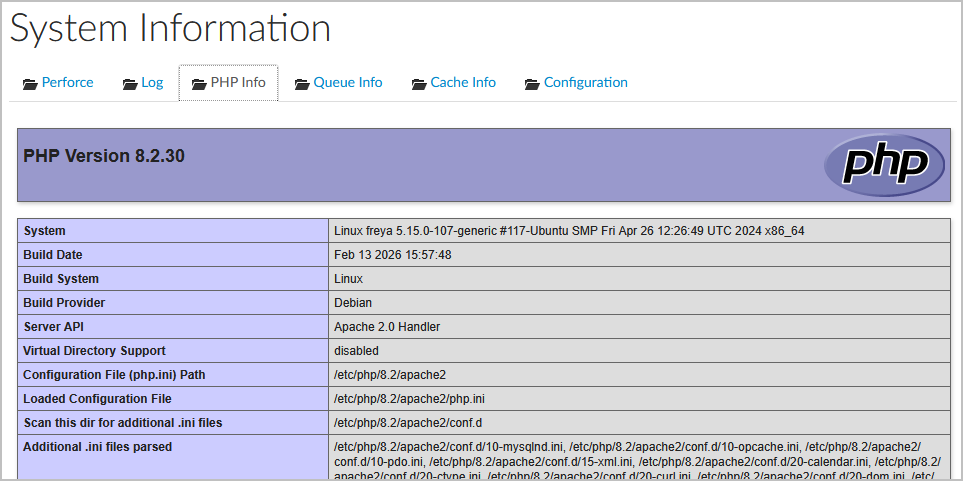The width and height of the screenshot is (963, 481).
Task: Click the /etc/php/8.2/apache2/conf.d value
Action: pyautogui.click(x=408, y=423)
